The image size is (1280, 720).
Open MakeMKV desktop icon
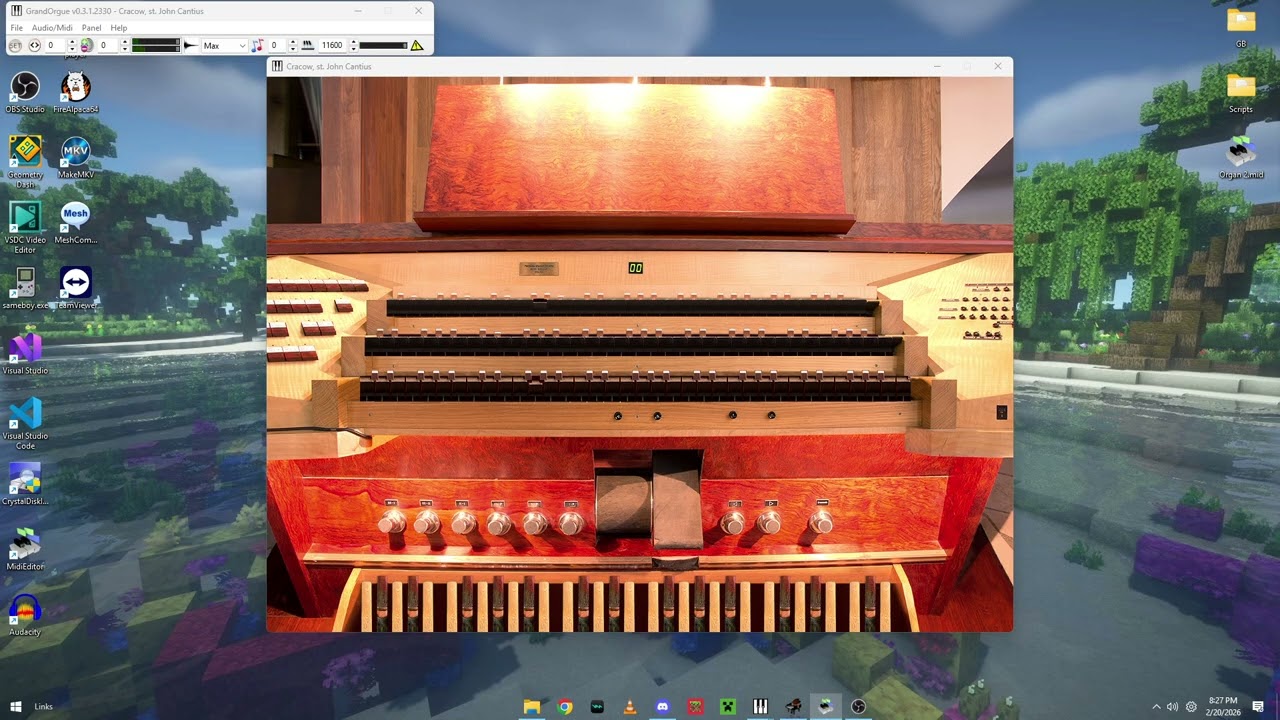(75, 157)
